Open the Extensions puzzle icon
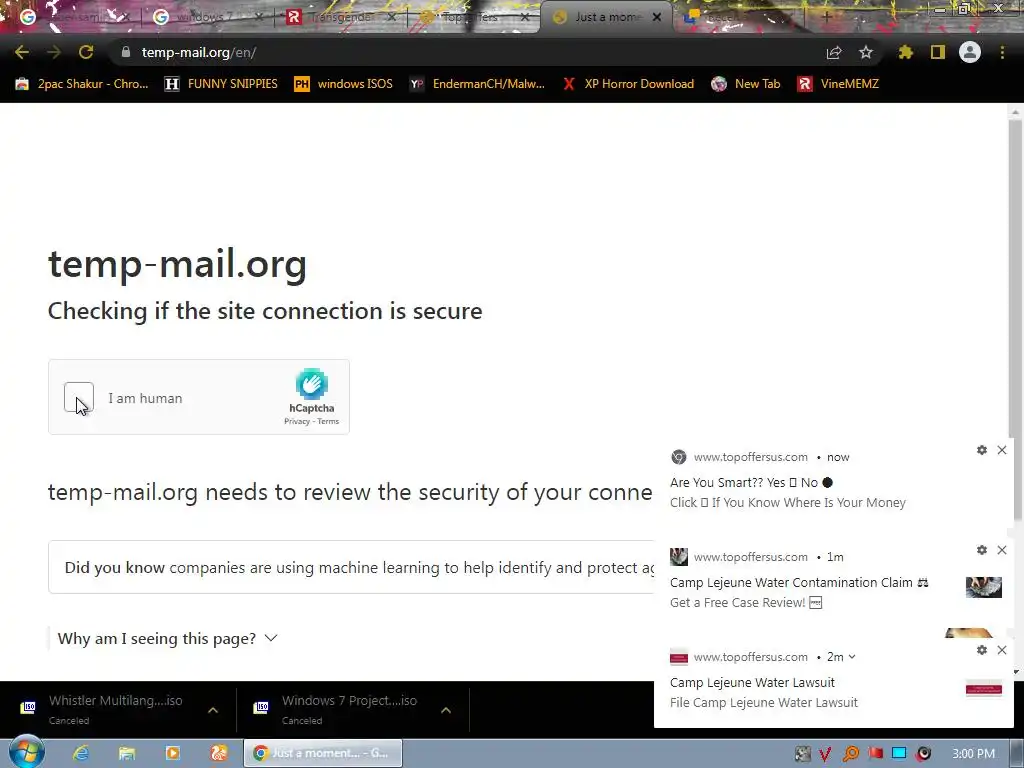The image size is (1024, 768). point(905,52)
